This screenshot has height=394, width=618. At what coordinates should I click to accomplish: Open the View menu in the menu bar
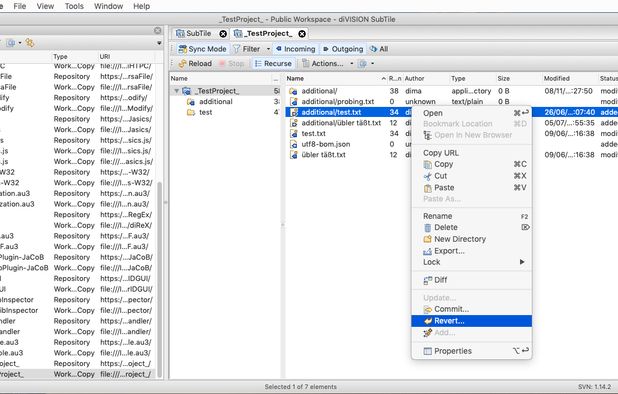tap(45, 6)
